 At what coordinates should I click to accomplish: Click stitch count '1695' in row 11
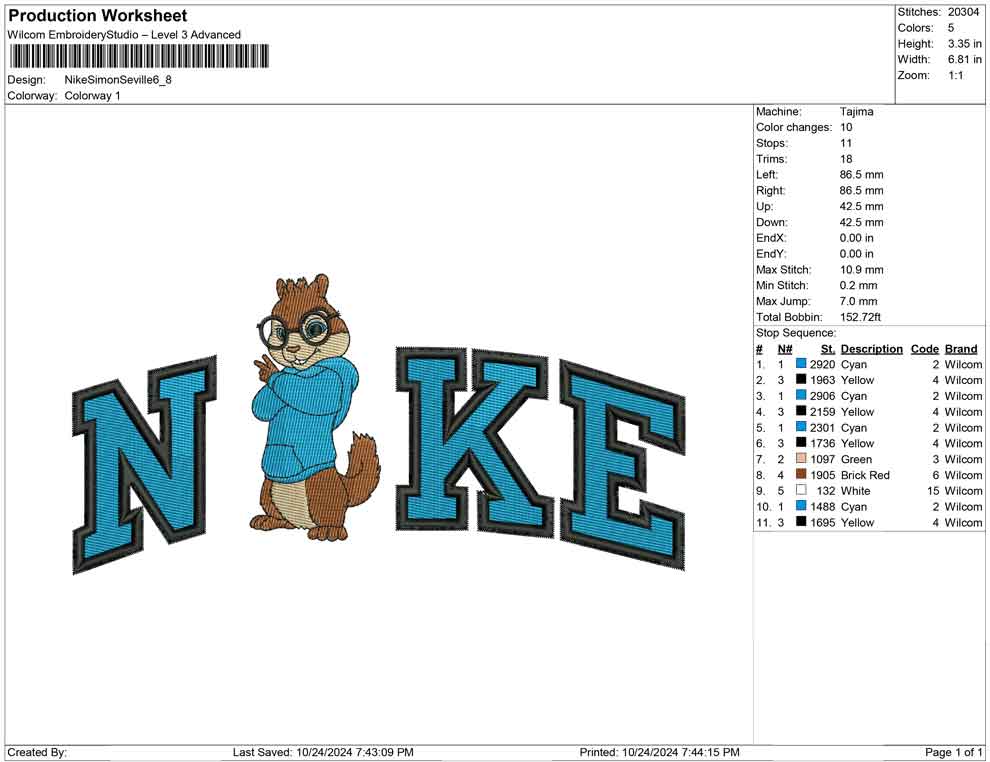823,522
